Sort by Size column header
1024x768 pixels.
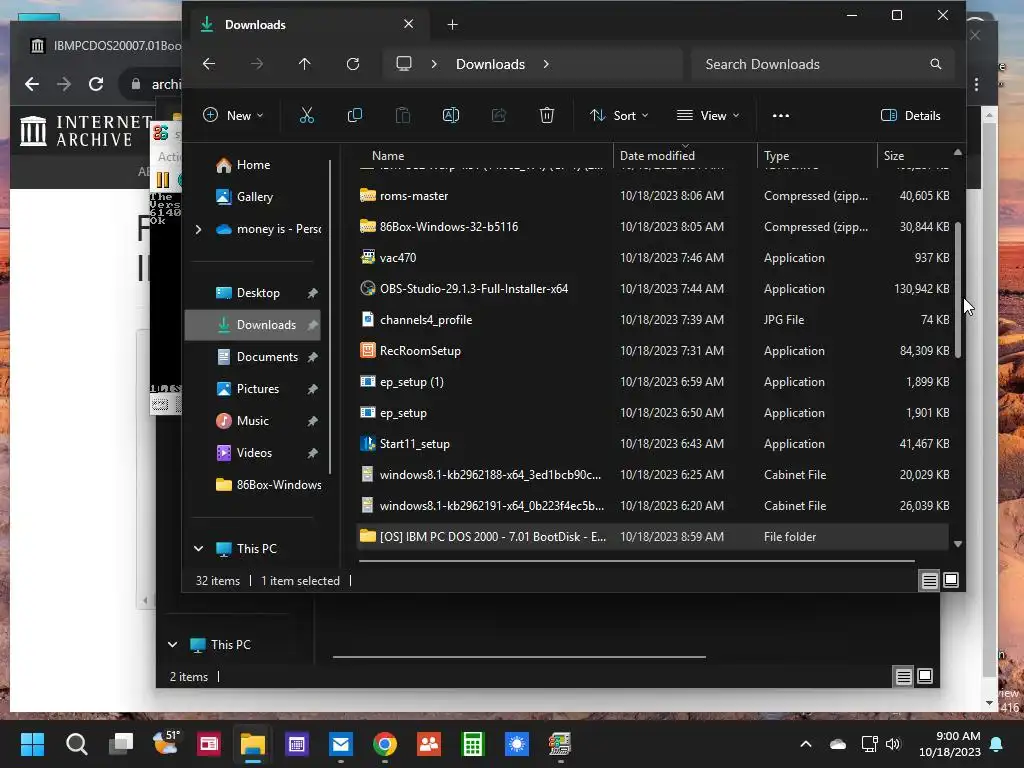893,155
